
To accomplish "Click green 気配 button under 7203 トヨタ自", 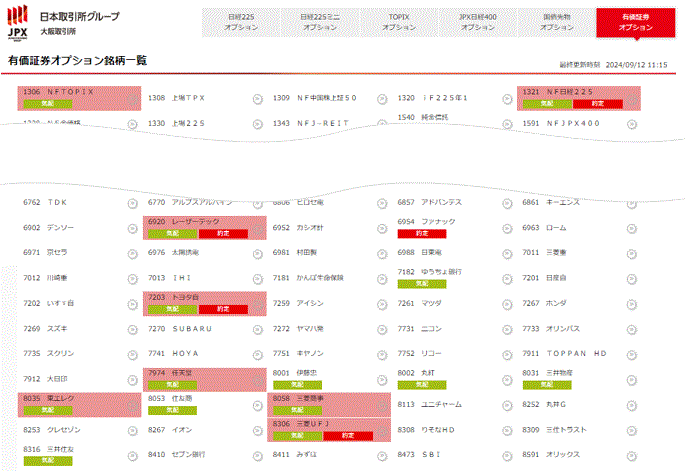I will pos(172,310).
